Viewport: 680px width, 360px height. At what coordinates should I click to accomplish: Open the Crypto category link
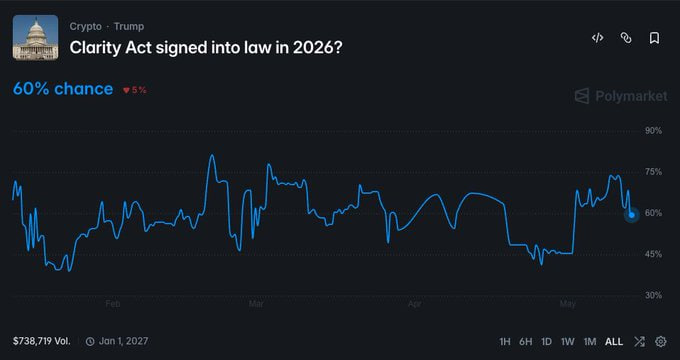tap(85, 26)
